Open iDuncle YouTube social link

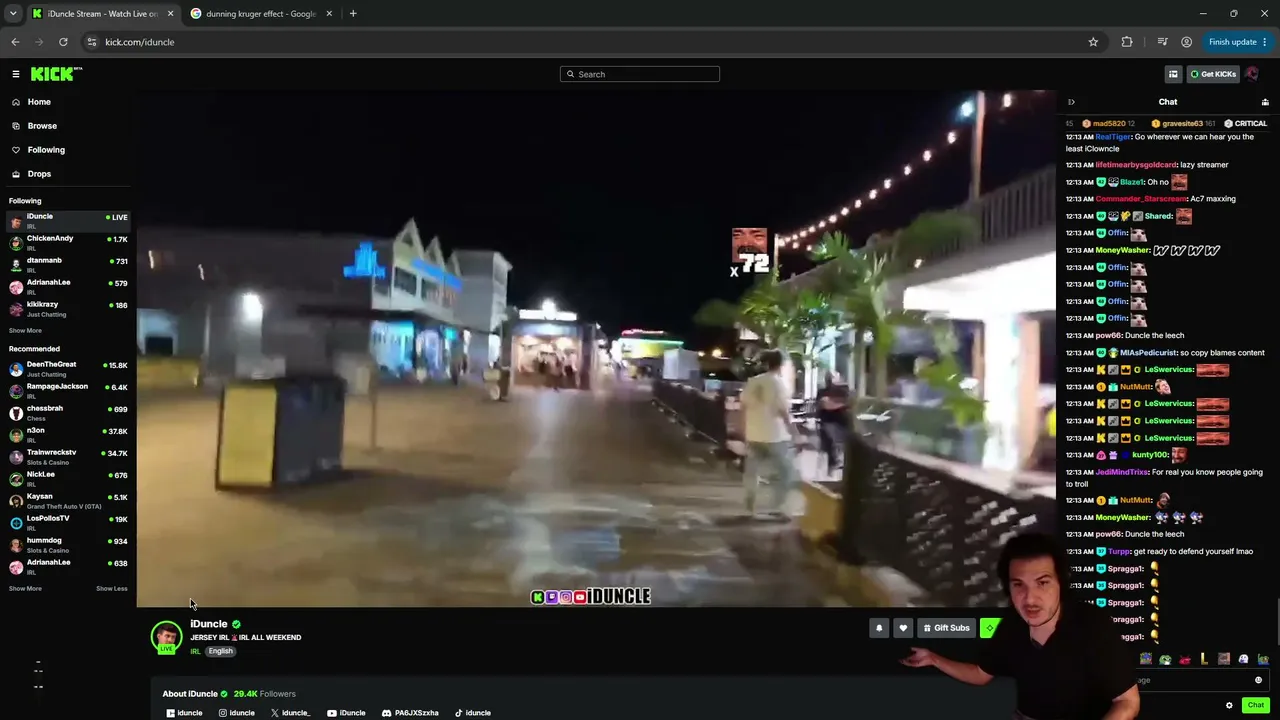(346, 713)
